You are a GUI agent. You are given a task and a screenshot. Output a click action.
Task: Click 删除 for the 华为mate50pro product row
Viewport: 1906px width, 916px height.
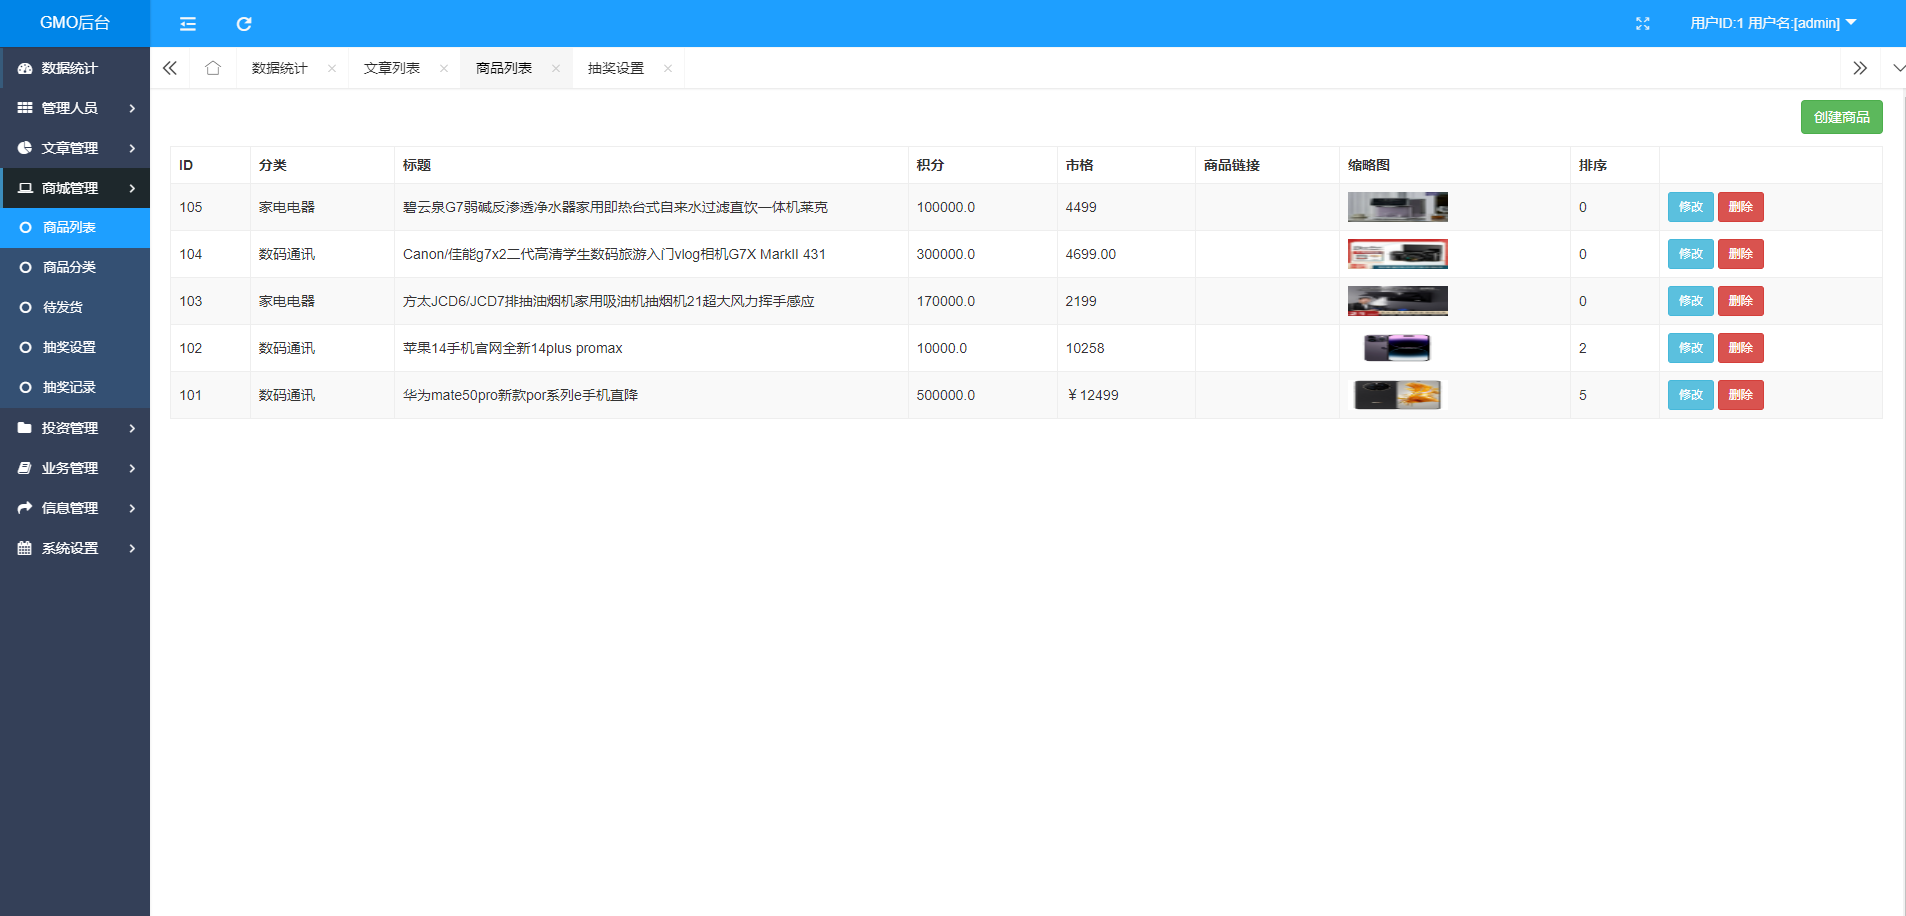[x=1740, y=394]
